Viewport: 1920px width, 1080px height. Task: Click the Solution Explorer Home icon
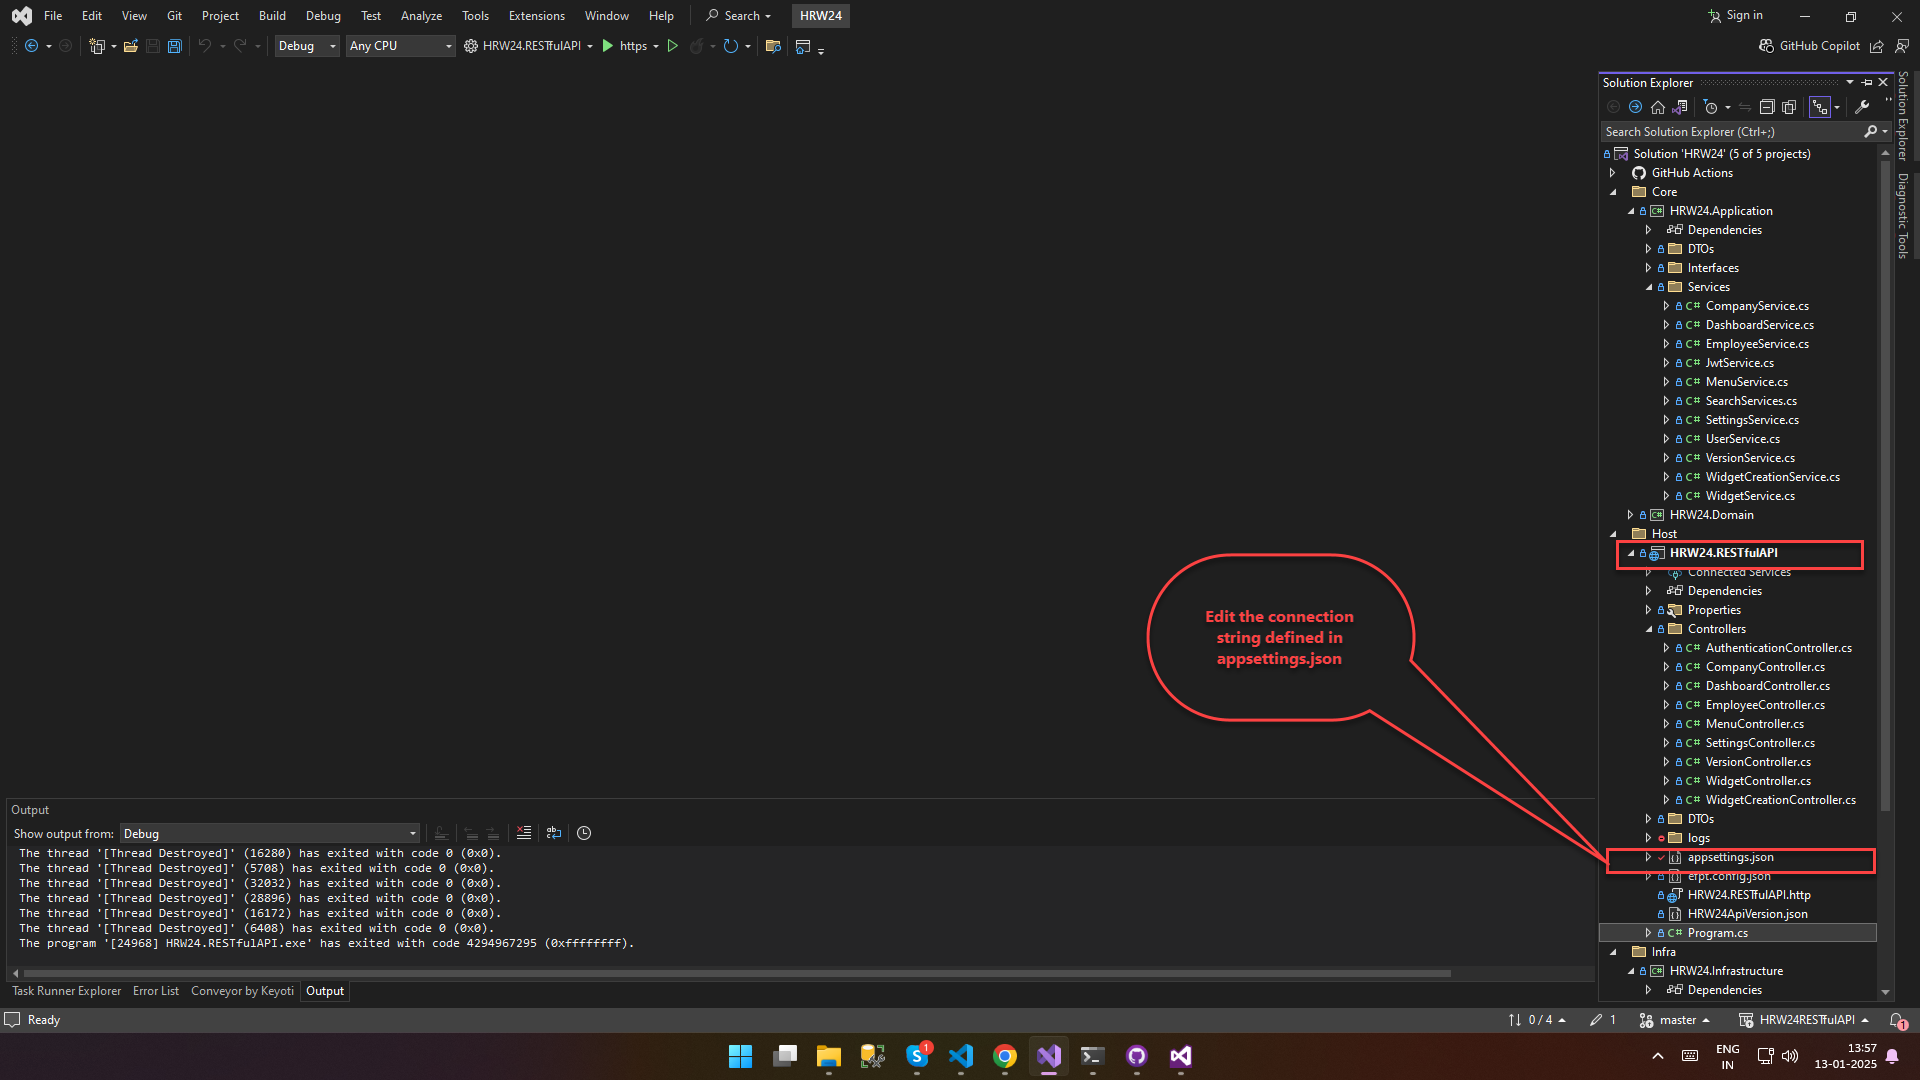tap(1658, 107)
